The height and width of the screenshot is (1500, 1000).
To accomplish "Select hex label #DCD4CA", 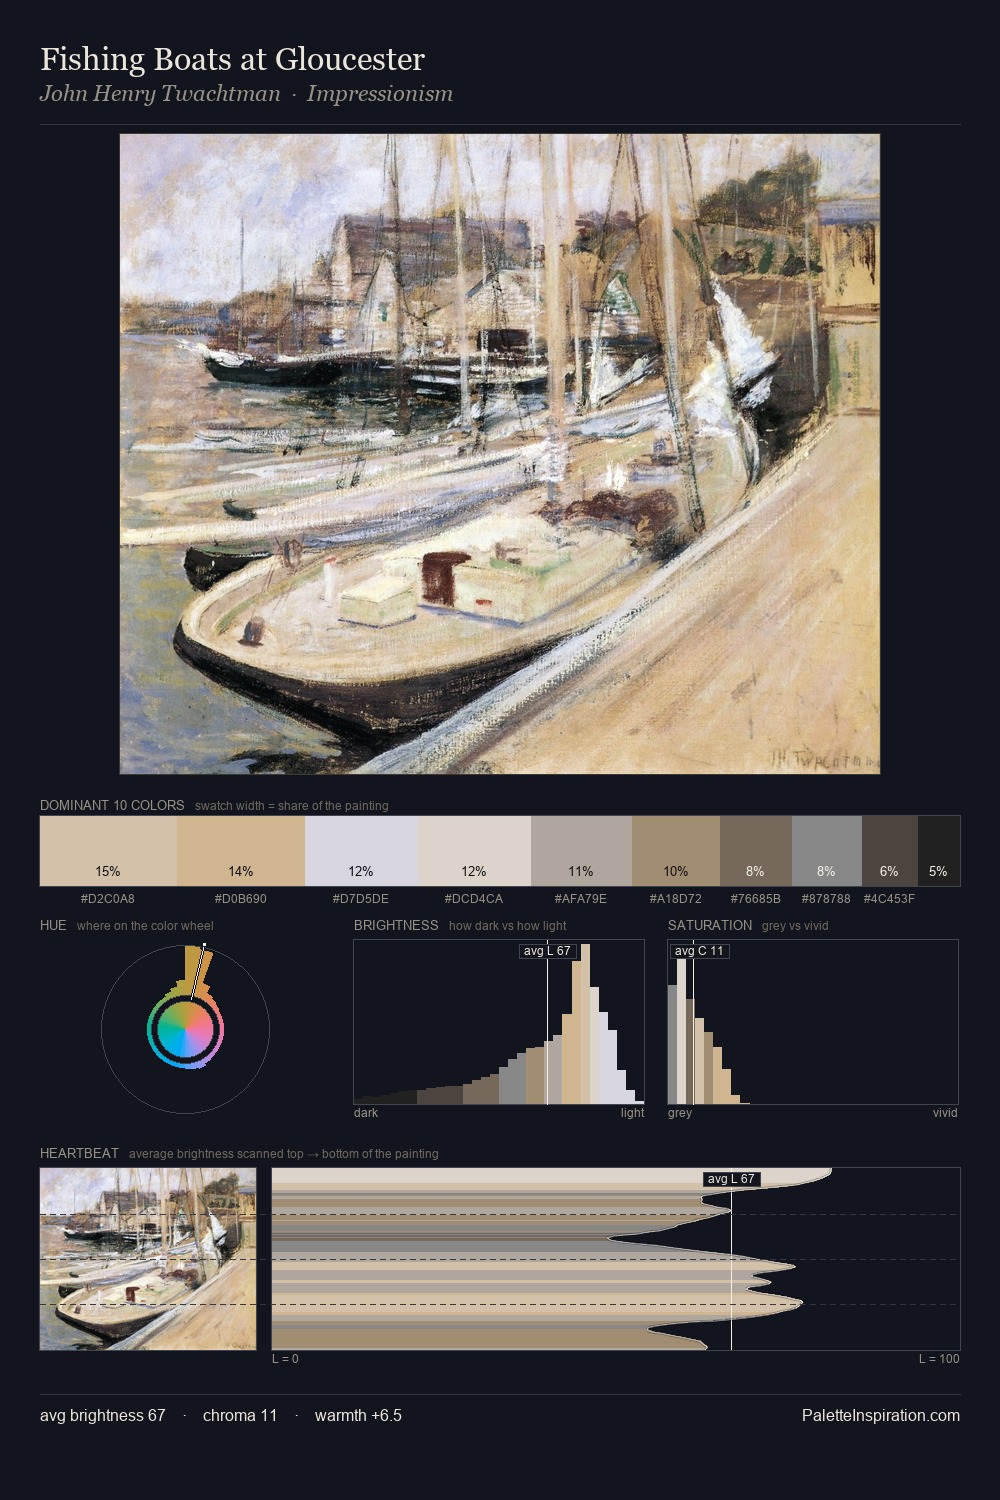I will click(x=474, y=899).
